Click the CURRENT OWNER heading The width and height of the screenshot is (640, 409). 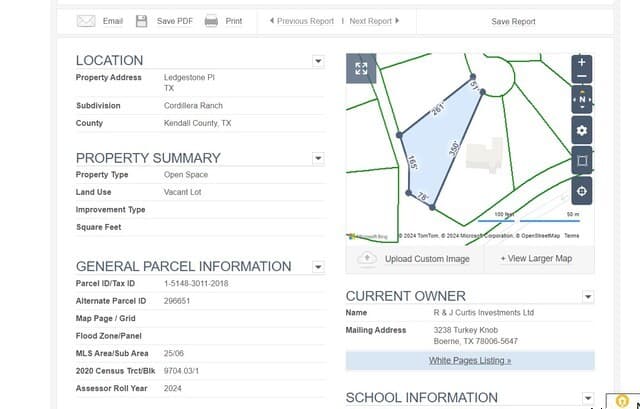pos(406,296)
